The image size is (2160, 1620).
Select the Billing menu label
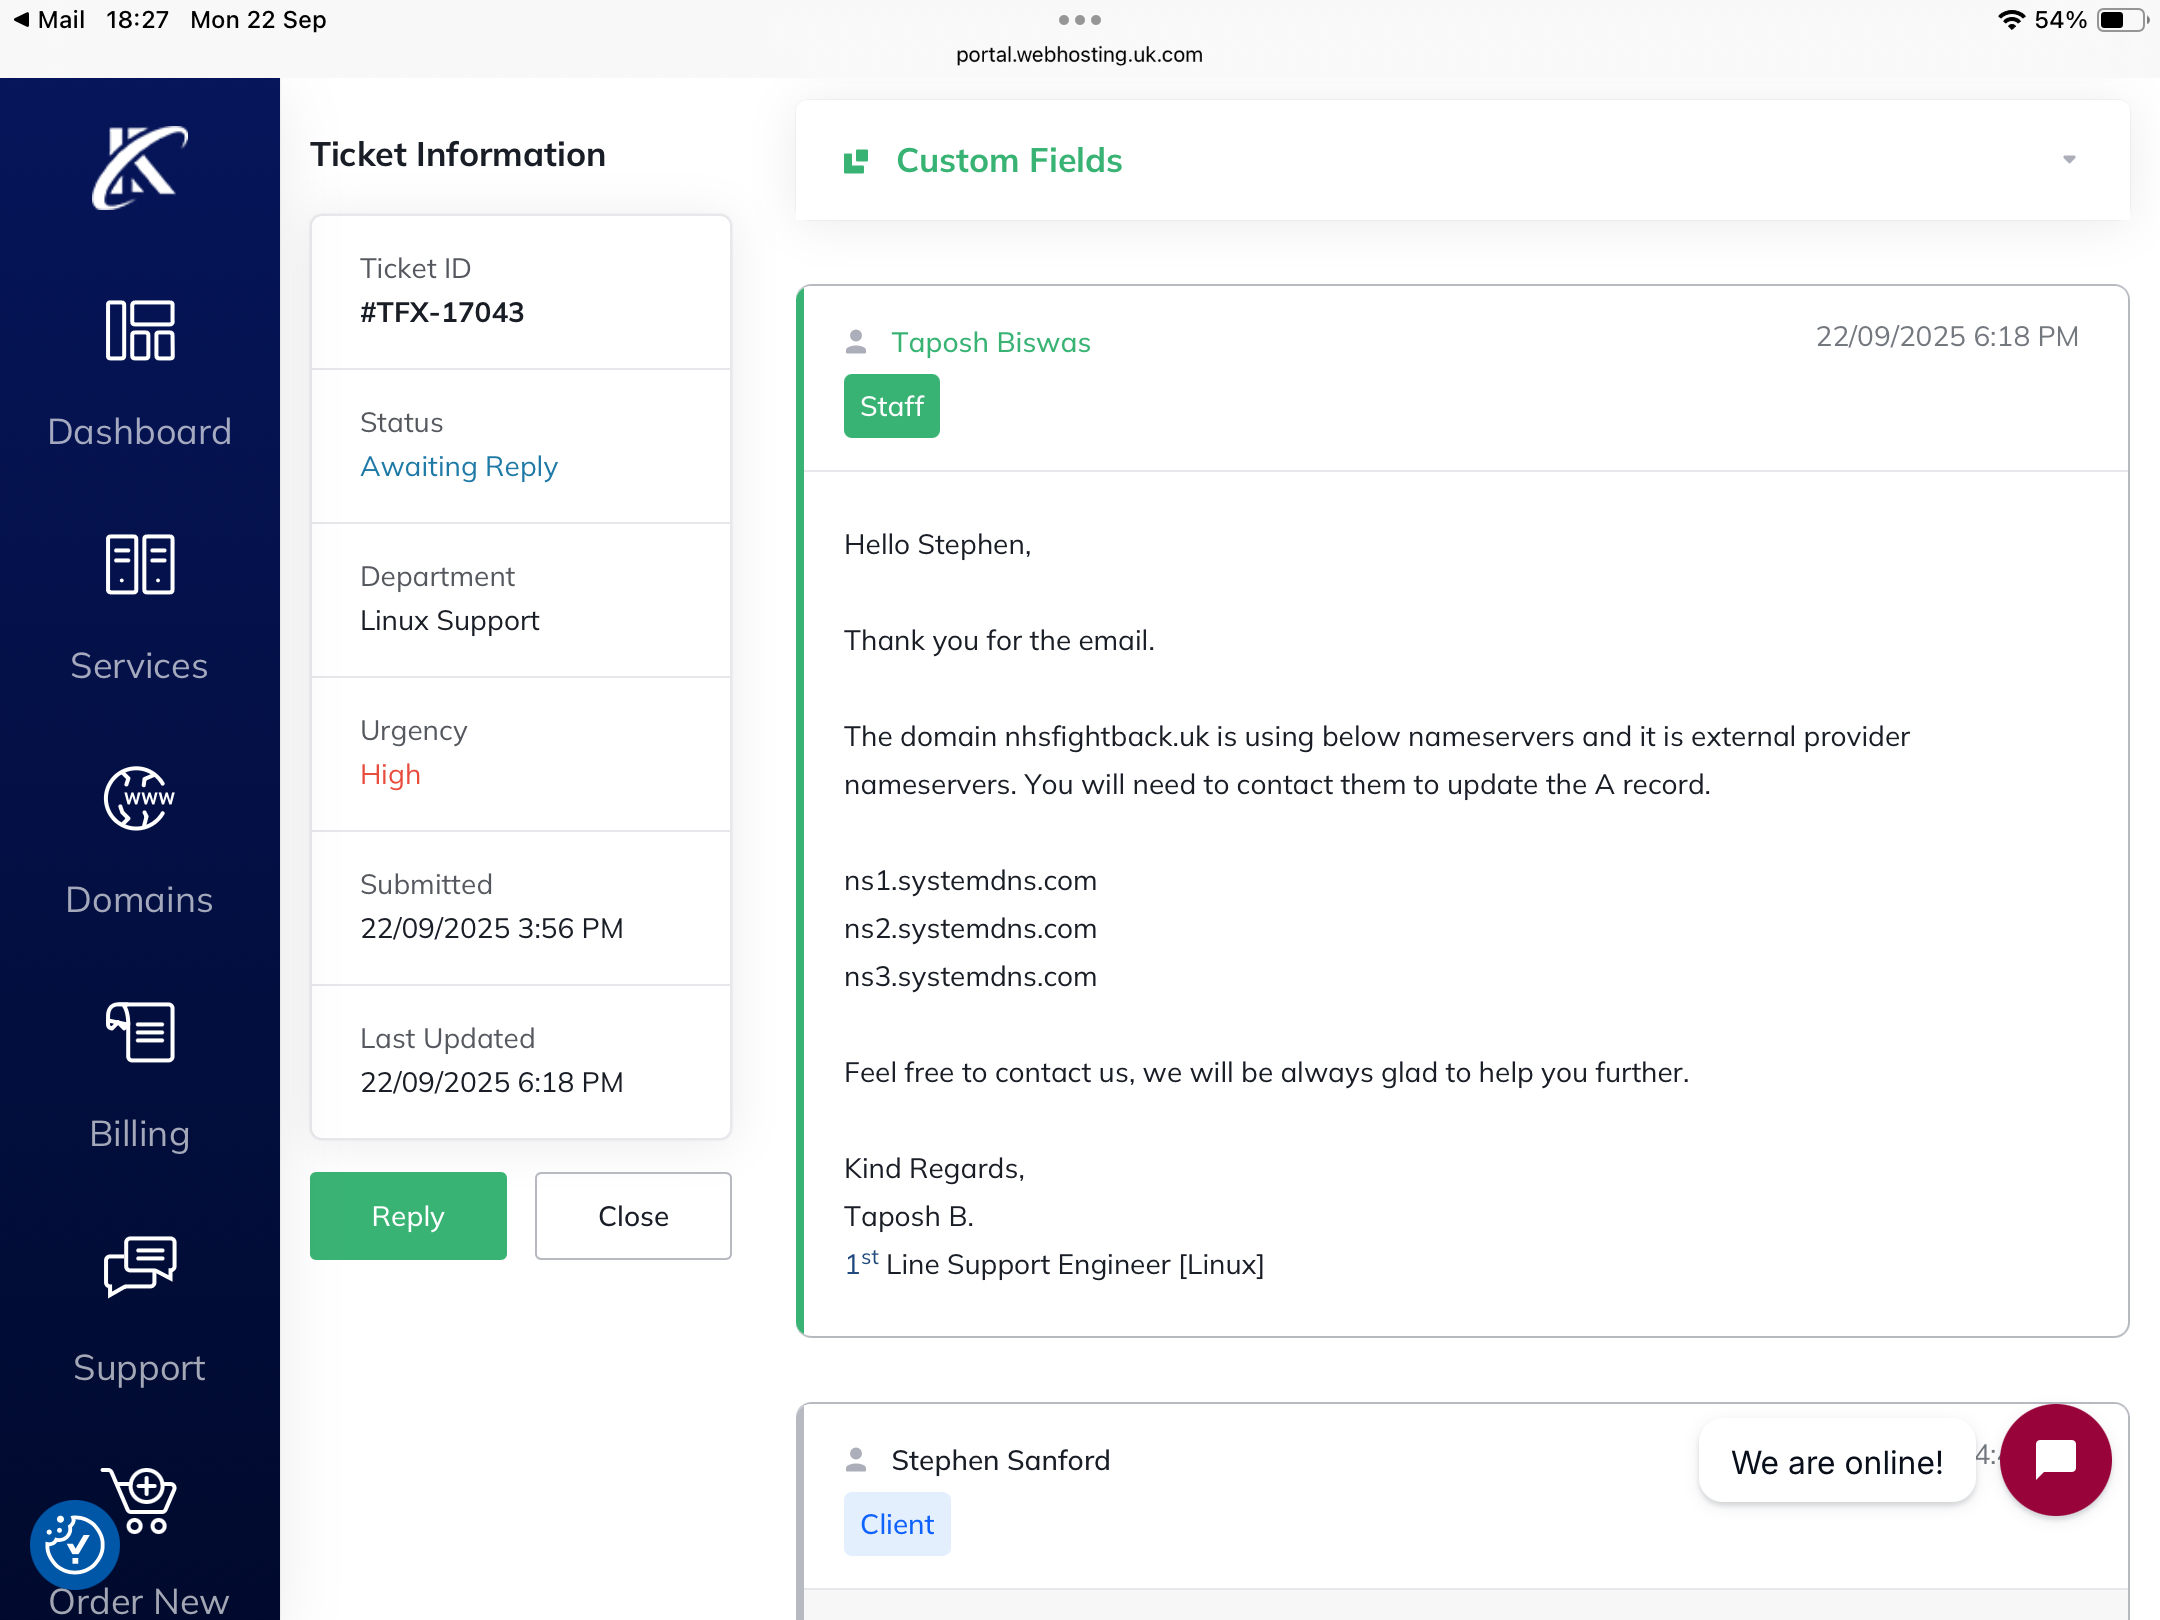click(x=139, y=1133)
